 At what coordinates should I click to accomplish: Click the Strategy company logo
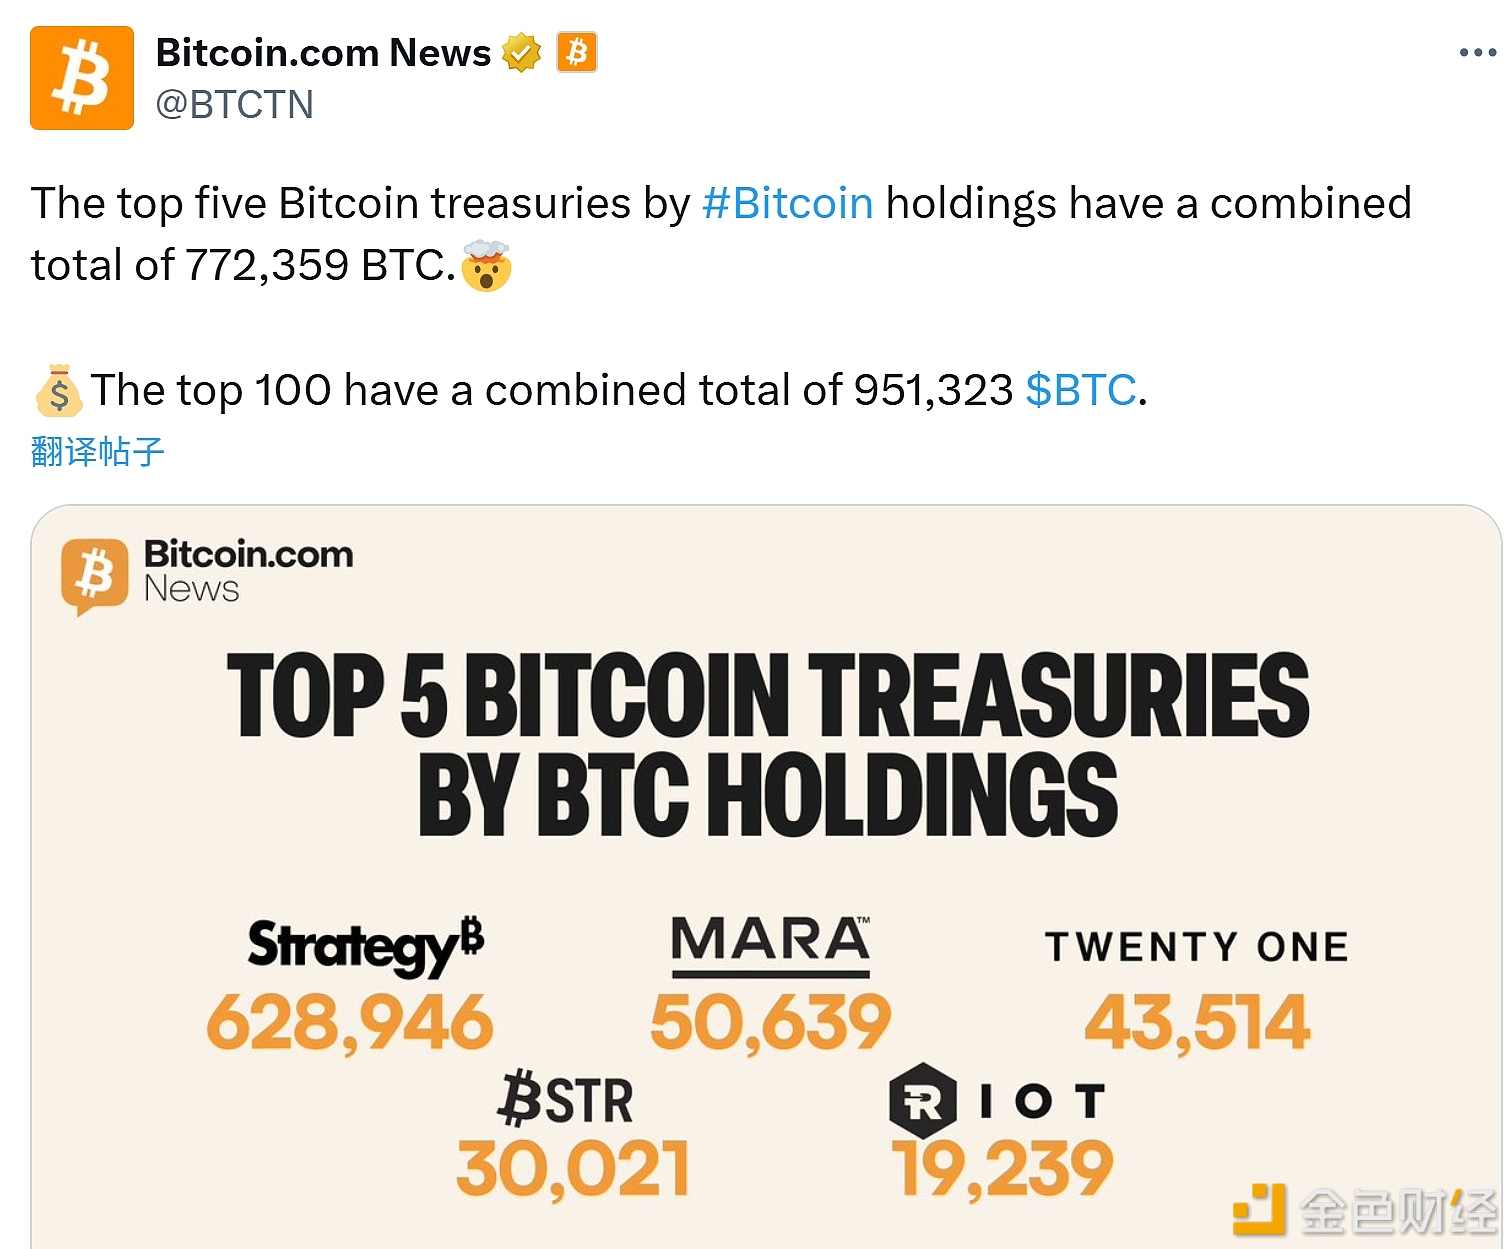366,945
